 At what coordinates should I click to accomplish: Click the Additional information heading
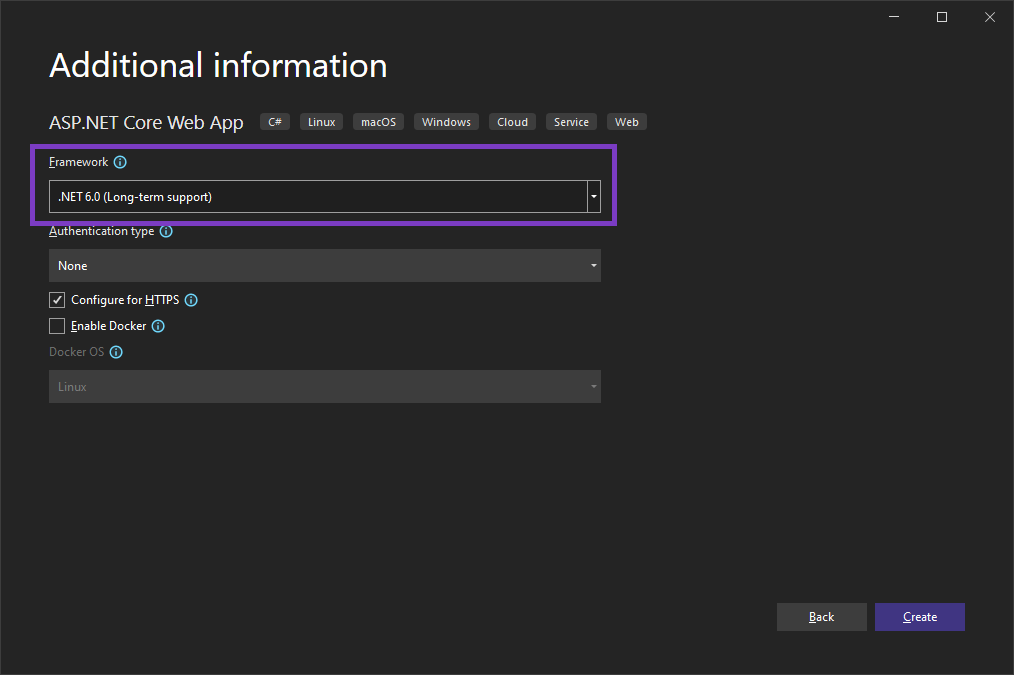[218, 66]
